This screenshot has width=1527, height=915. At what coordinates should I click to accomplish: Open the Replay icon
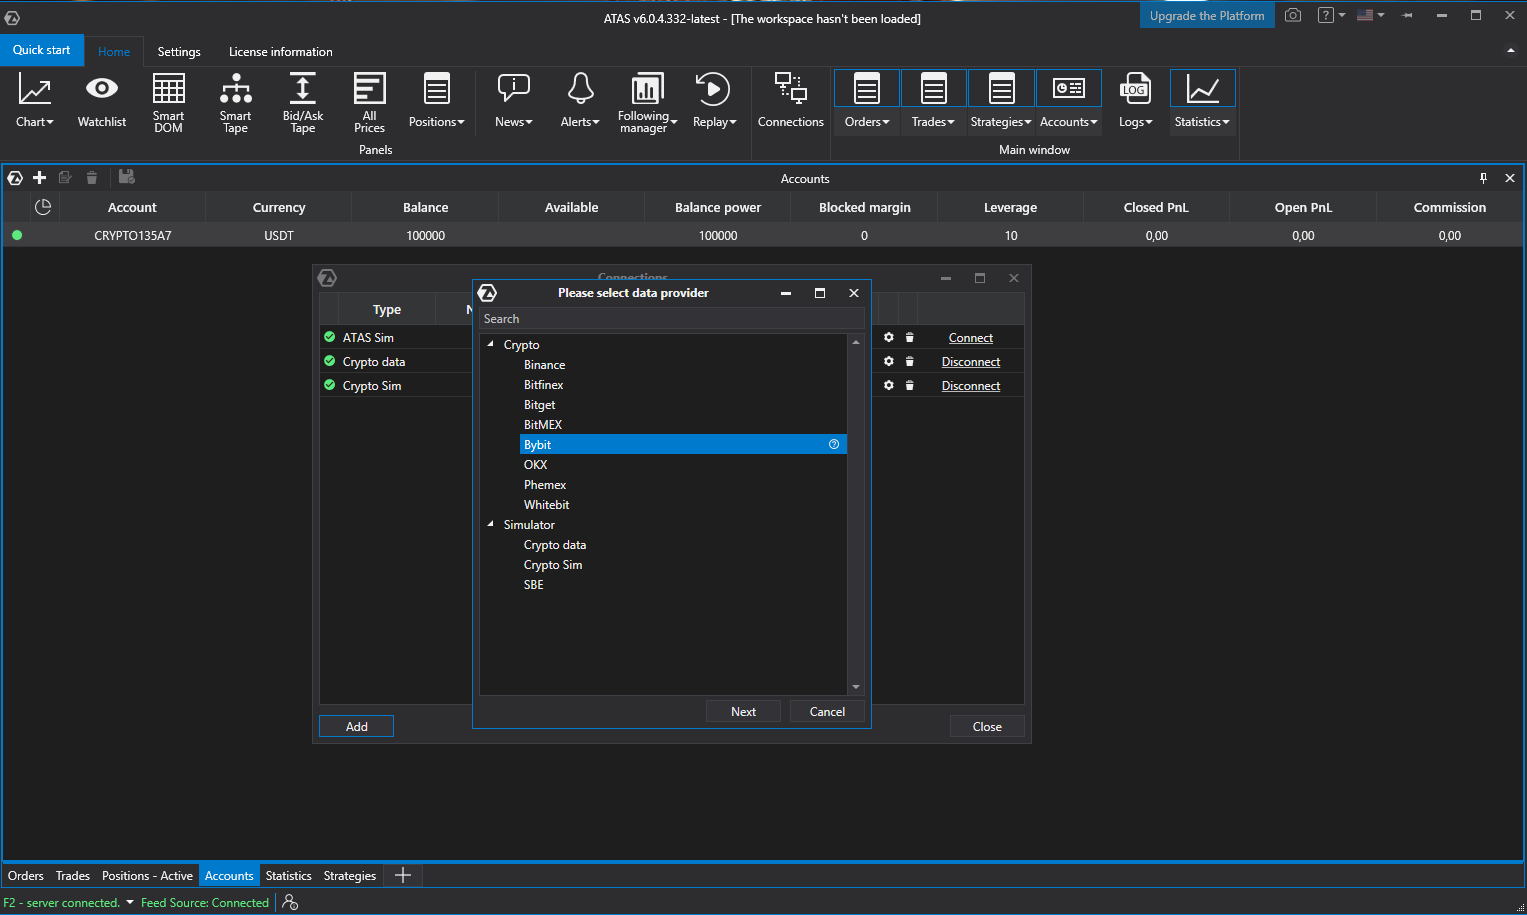(712, 89)
